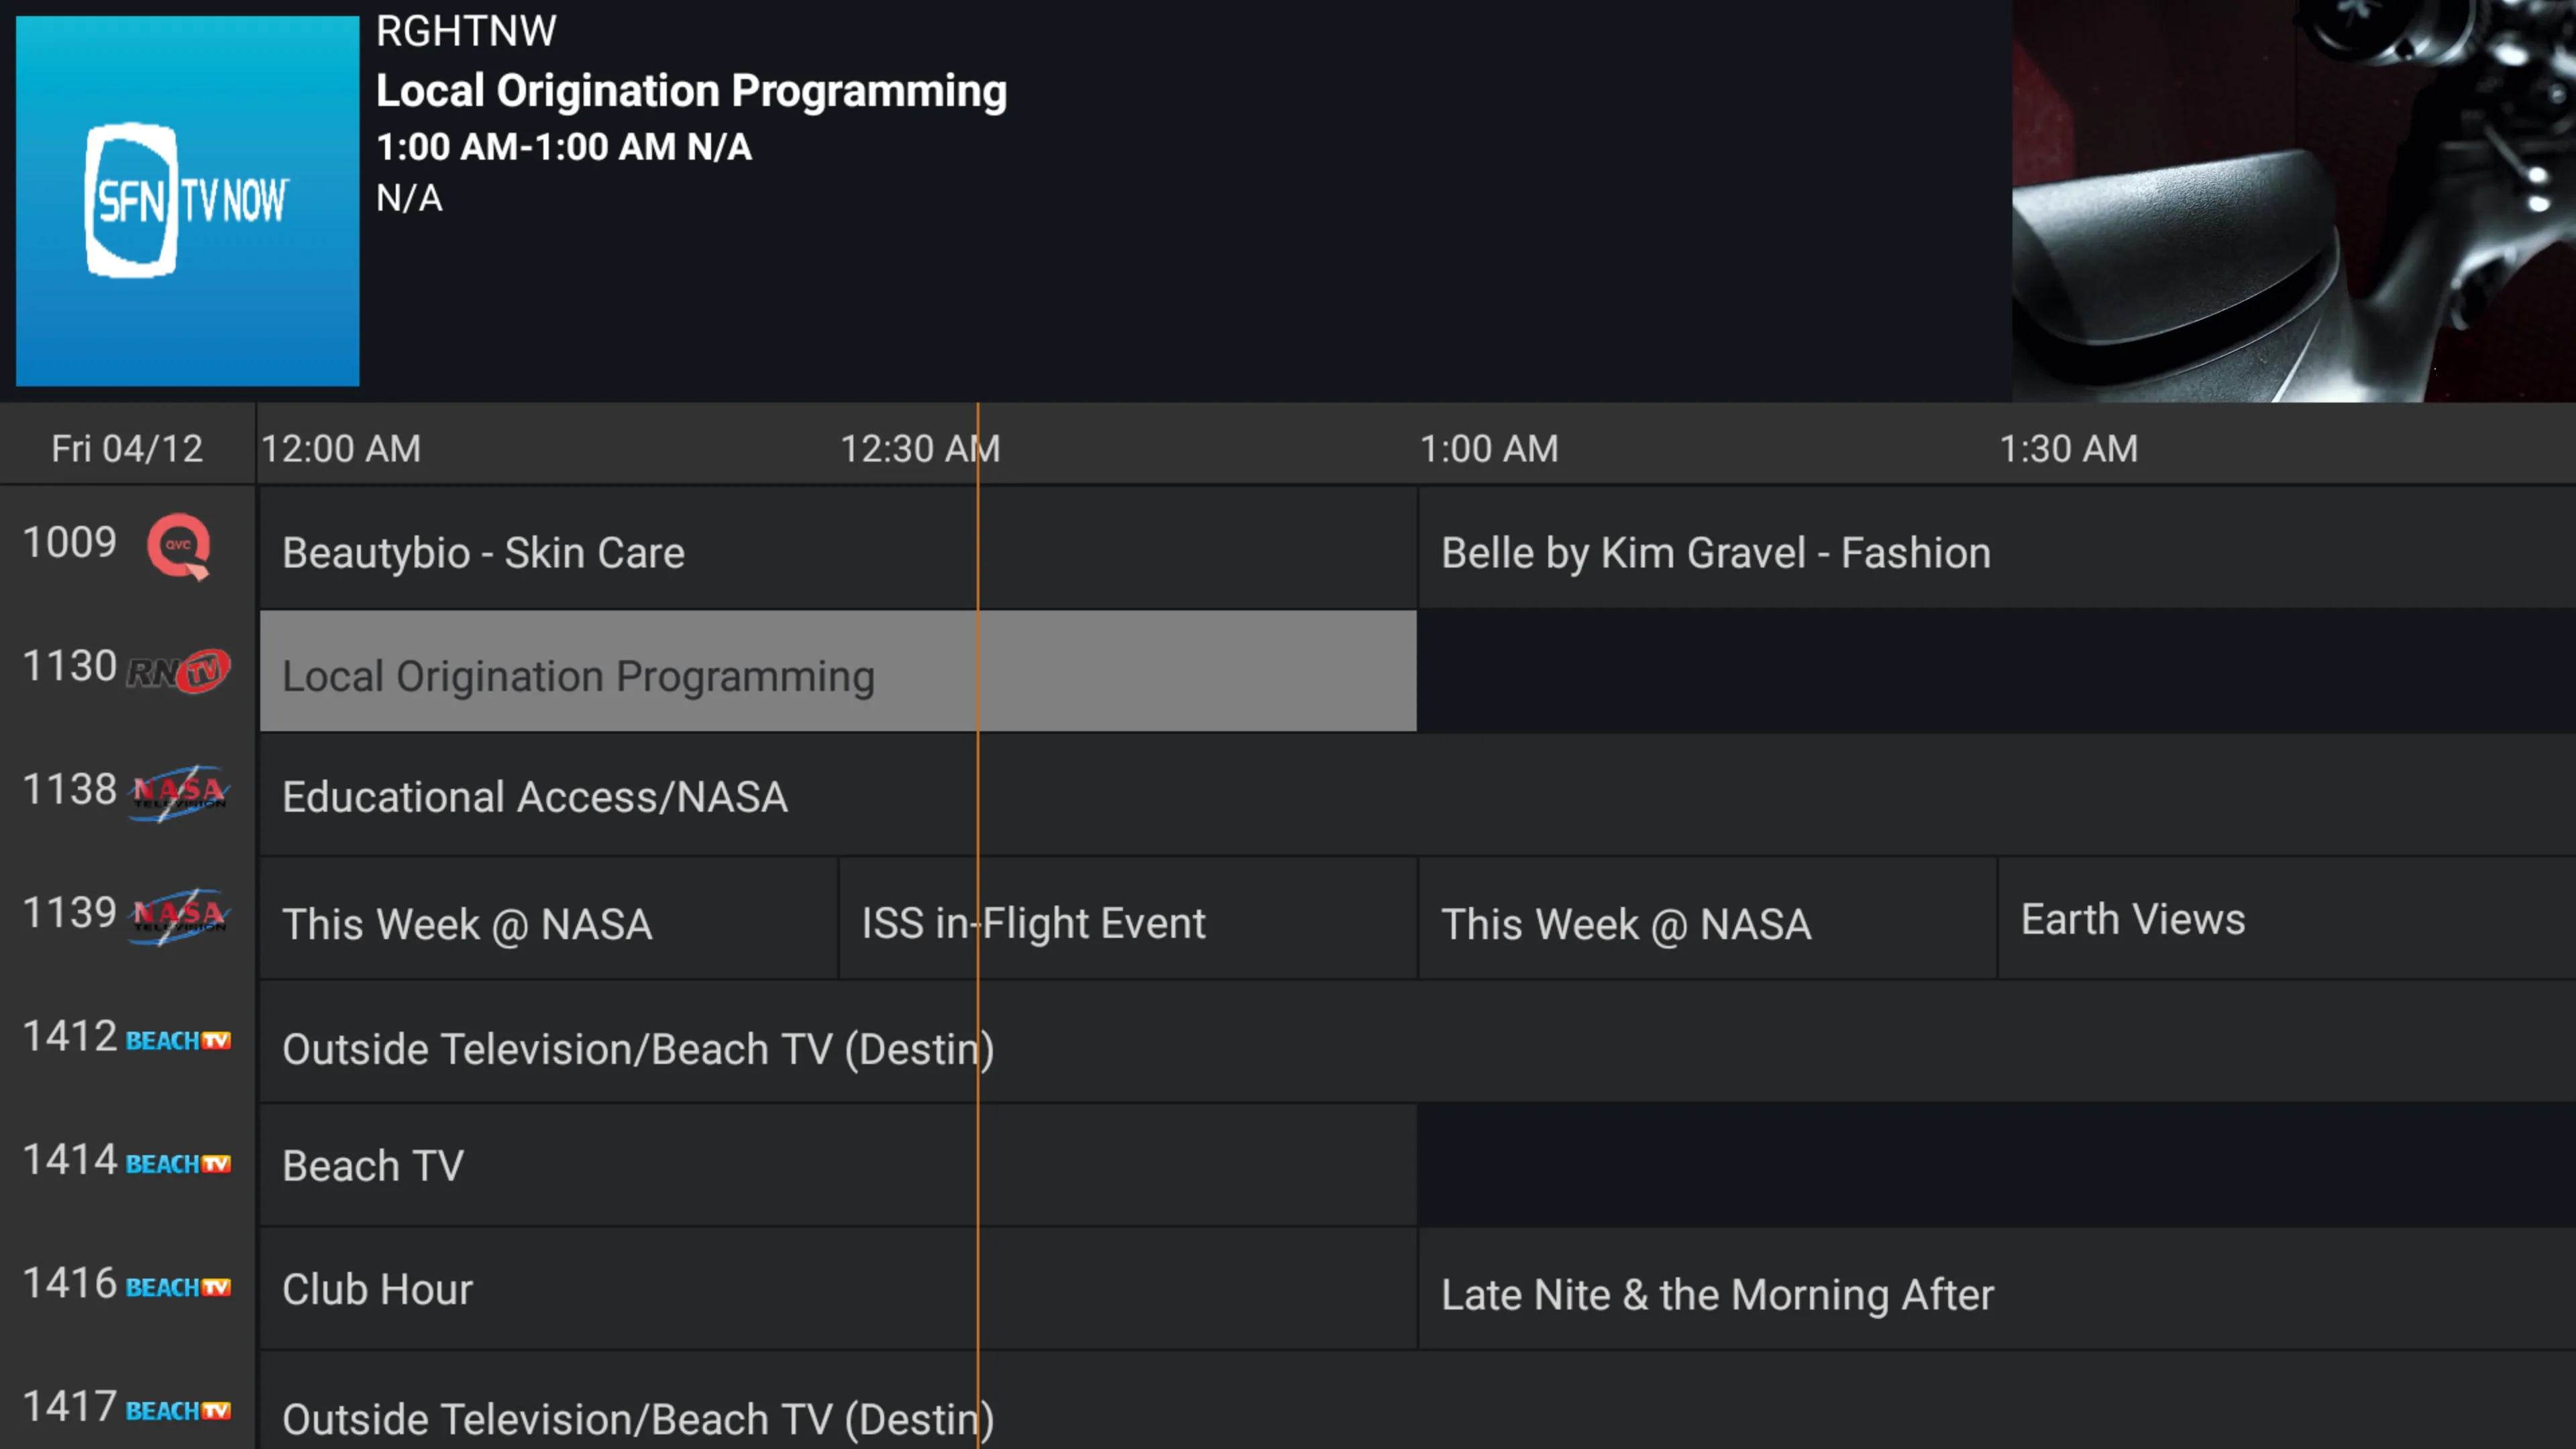The width and height of the screenshot is (2576, 1449).
Task: Click the Beach TV logo on channel 1417
Action: [x=178, y=1410]
